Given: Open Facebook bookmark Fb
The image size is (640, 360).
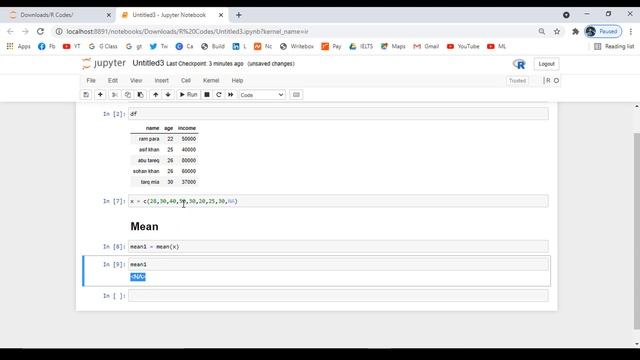Looking at the screenshot, I should (x=47, y=47).
